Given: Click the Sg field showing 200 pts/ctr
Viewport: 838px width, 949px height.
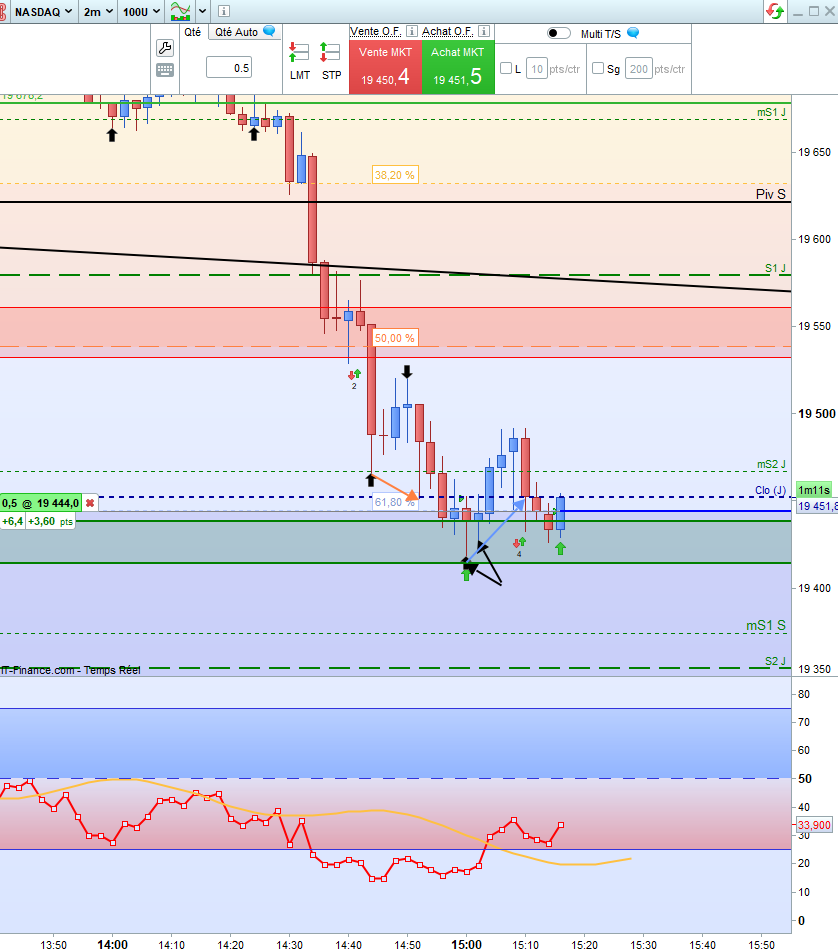Looking at the screenshot, I should tap(638, 69).
